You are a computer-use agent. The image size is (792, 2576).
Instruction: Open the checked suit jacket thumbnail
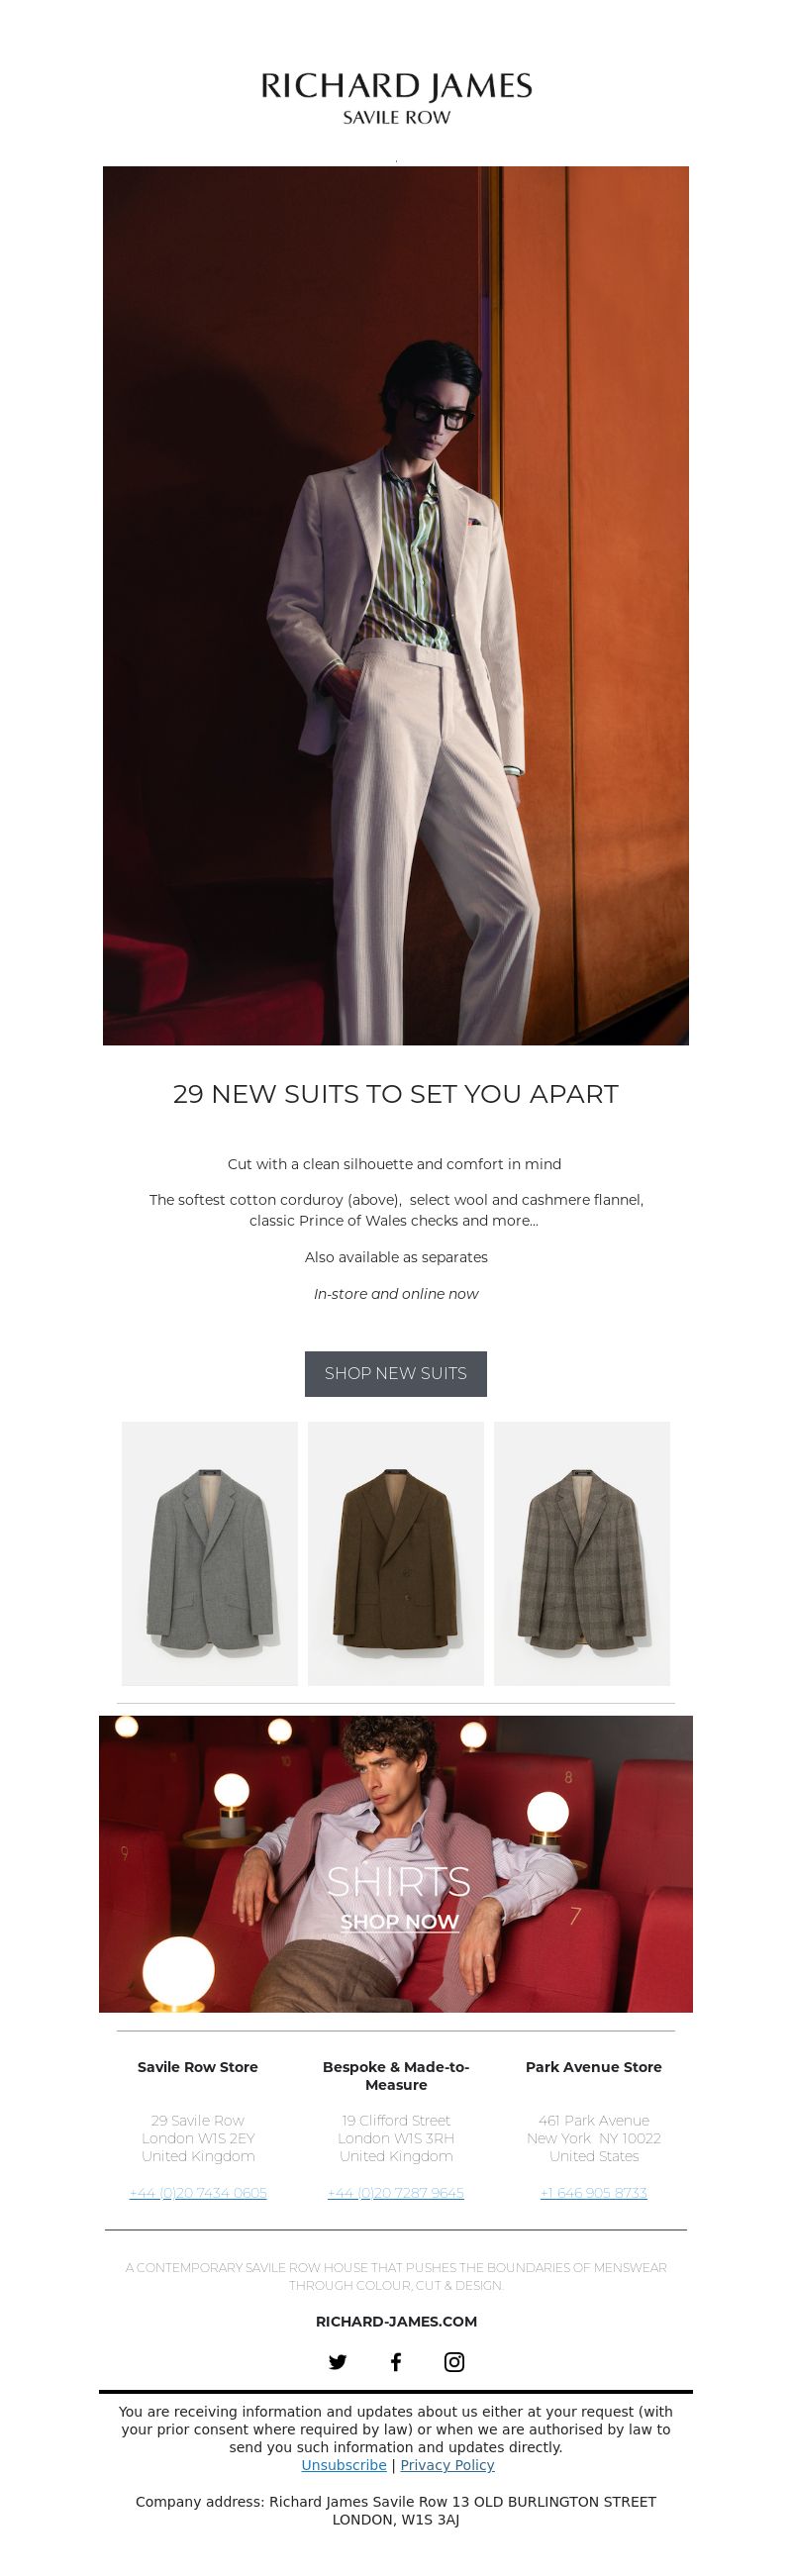click(582, 1553)
